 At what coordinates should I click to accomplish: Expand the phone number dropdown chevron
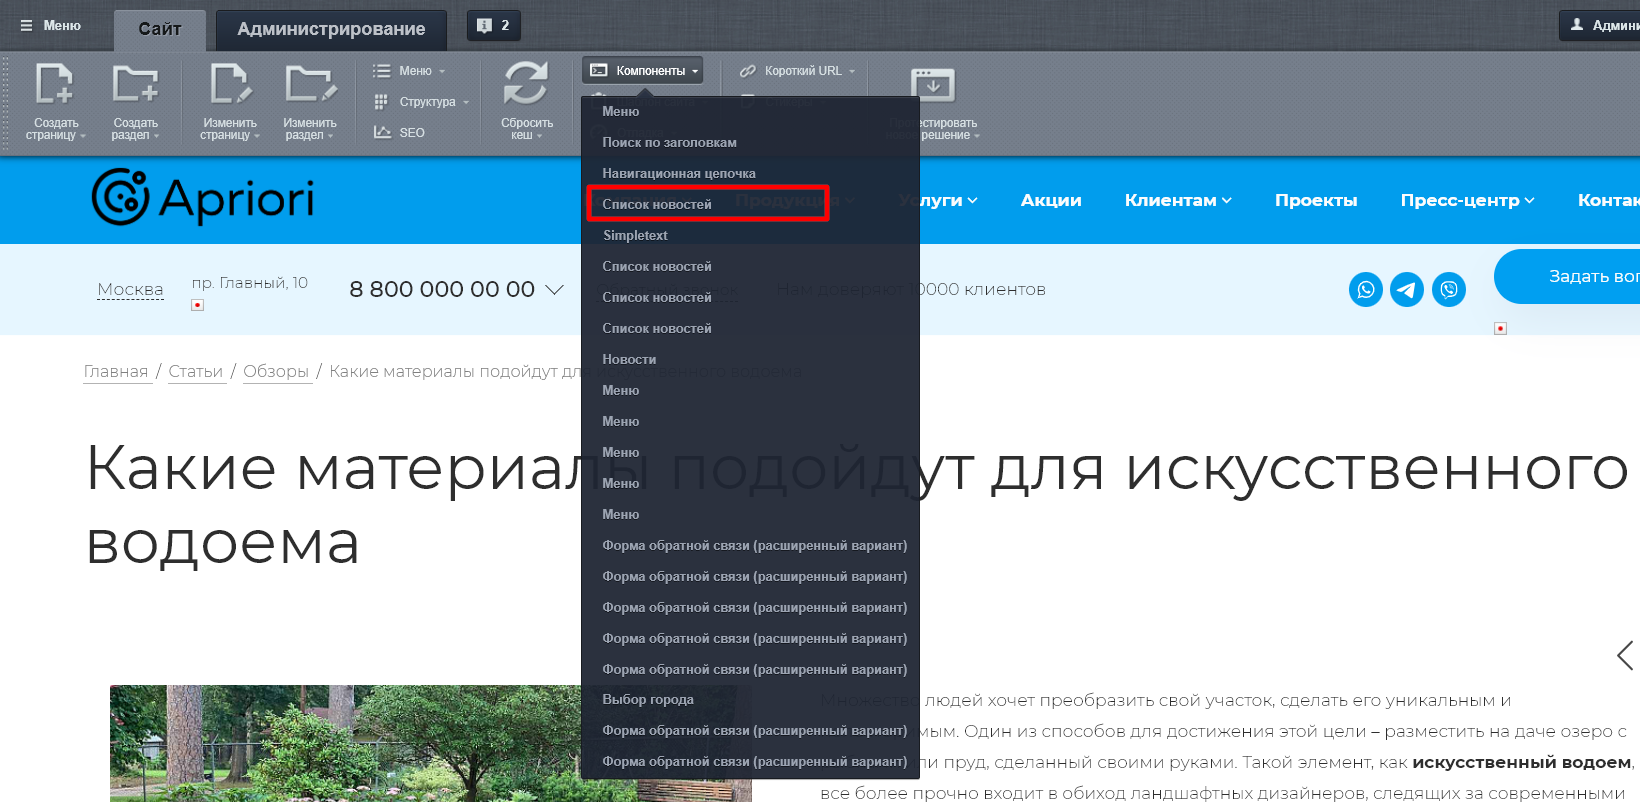pyautogui.click(x=554, y=290)
